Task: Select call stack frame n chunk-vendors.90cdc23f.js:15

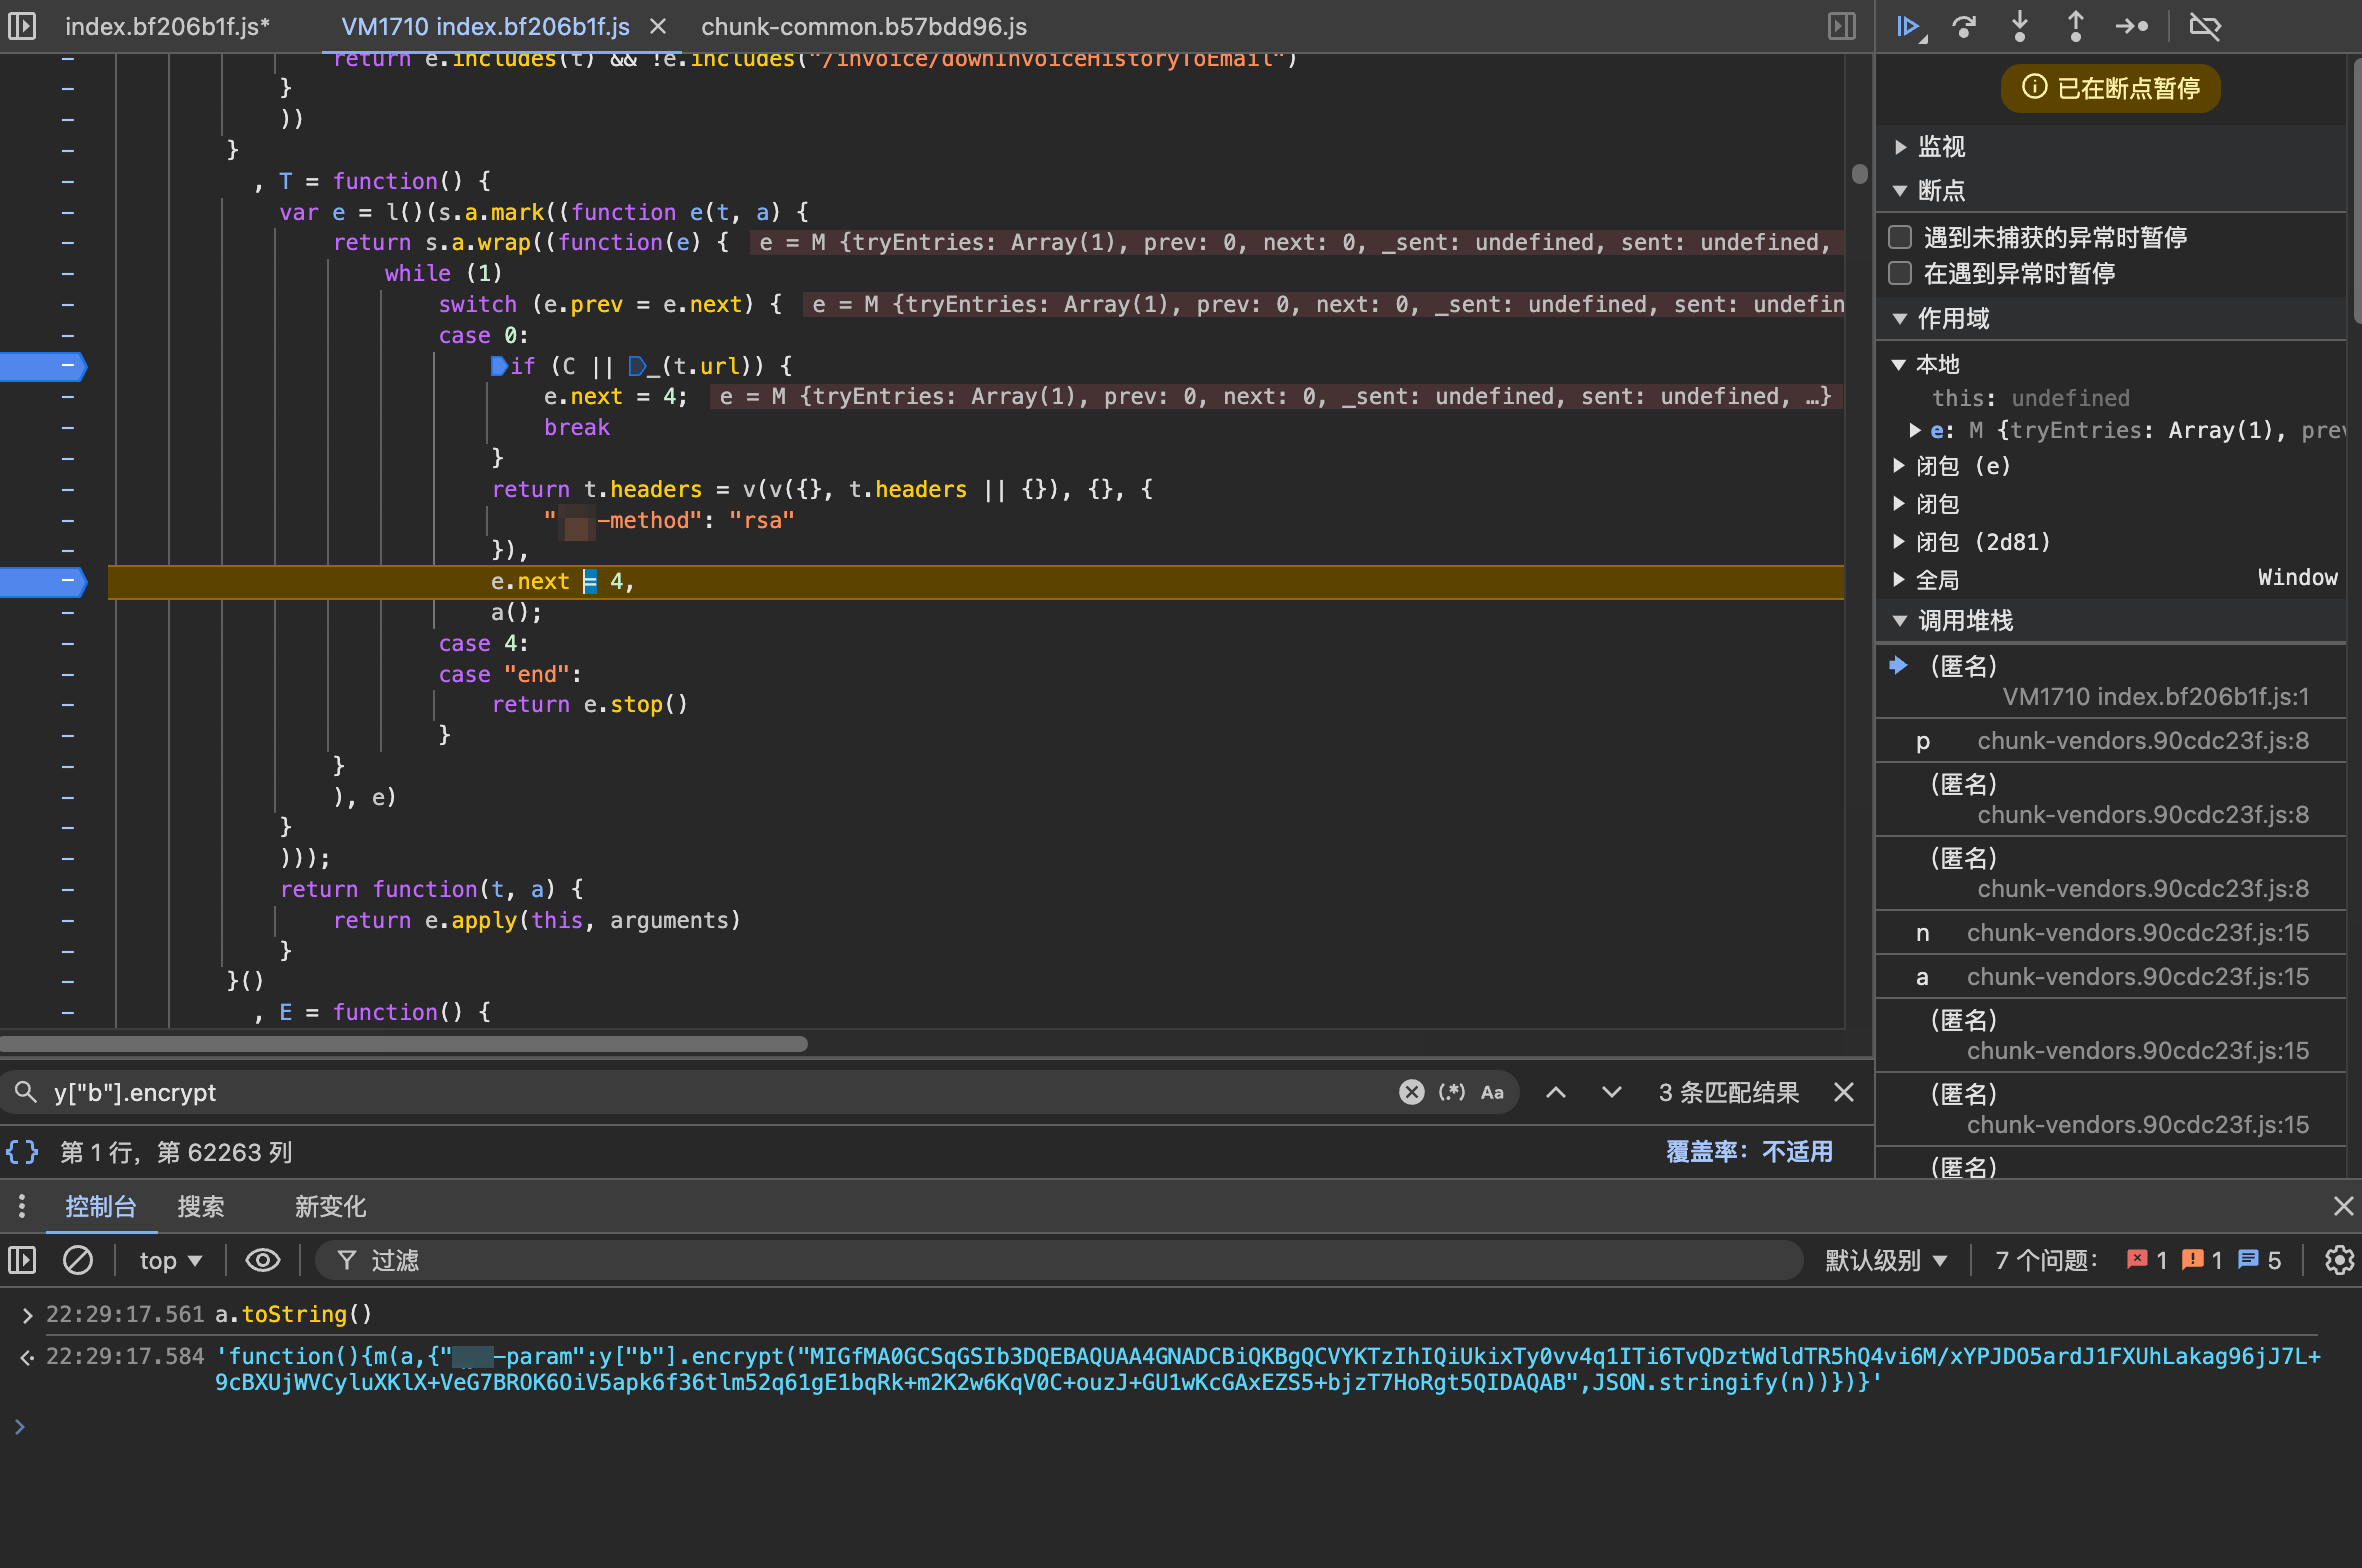Action: (2110, 933)
